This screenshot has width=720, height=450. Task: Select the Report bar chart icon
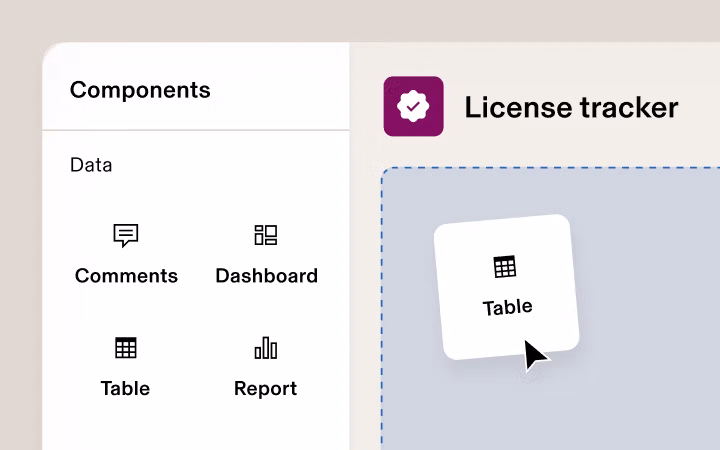(266, 348)
